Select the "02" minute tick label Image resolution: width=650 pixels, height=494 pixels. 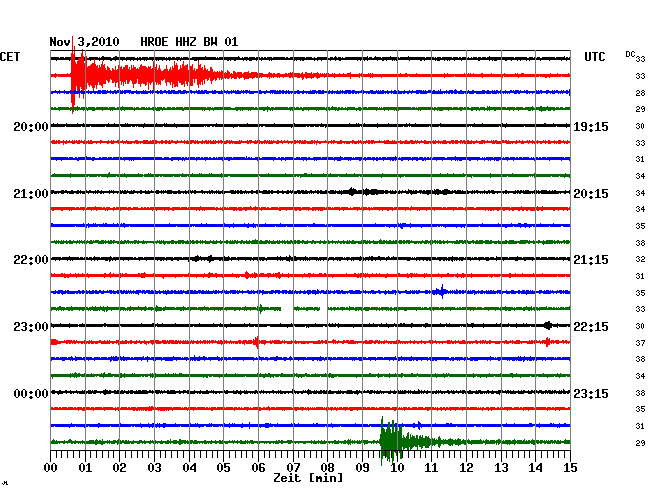click(x=119, y=468)
